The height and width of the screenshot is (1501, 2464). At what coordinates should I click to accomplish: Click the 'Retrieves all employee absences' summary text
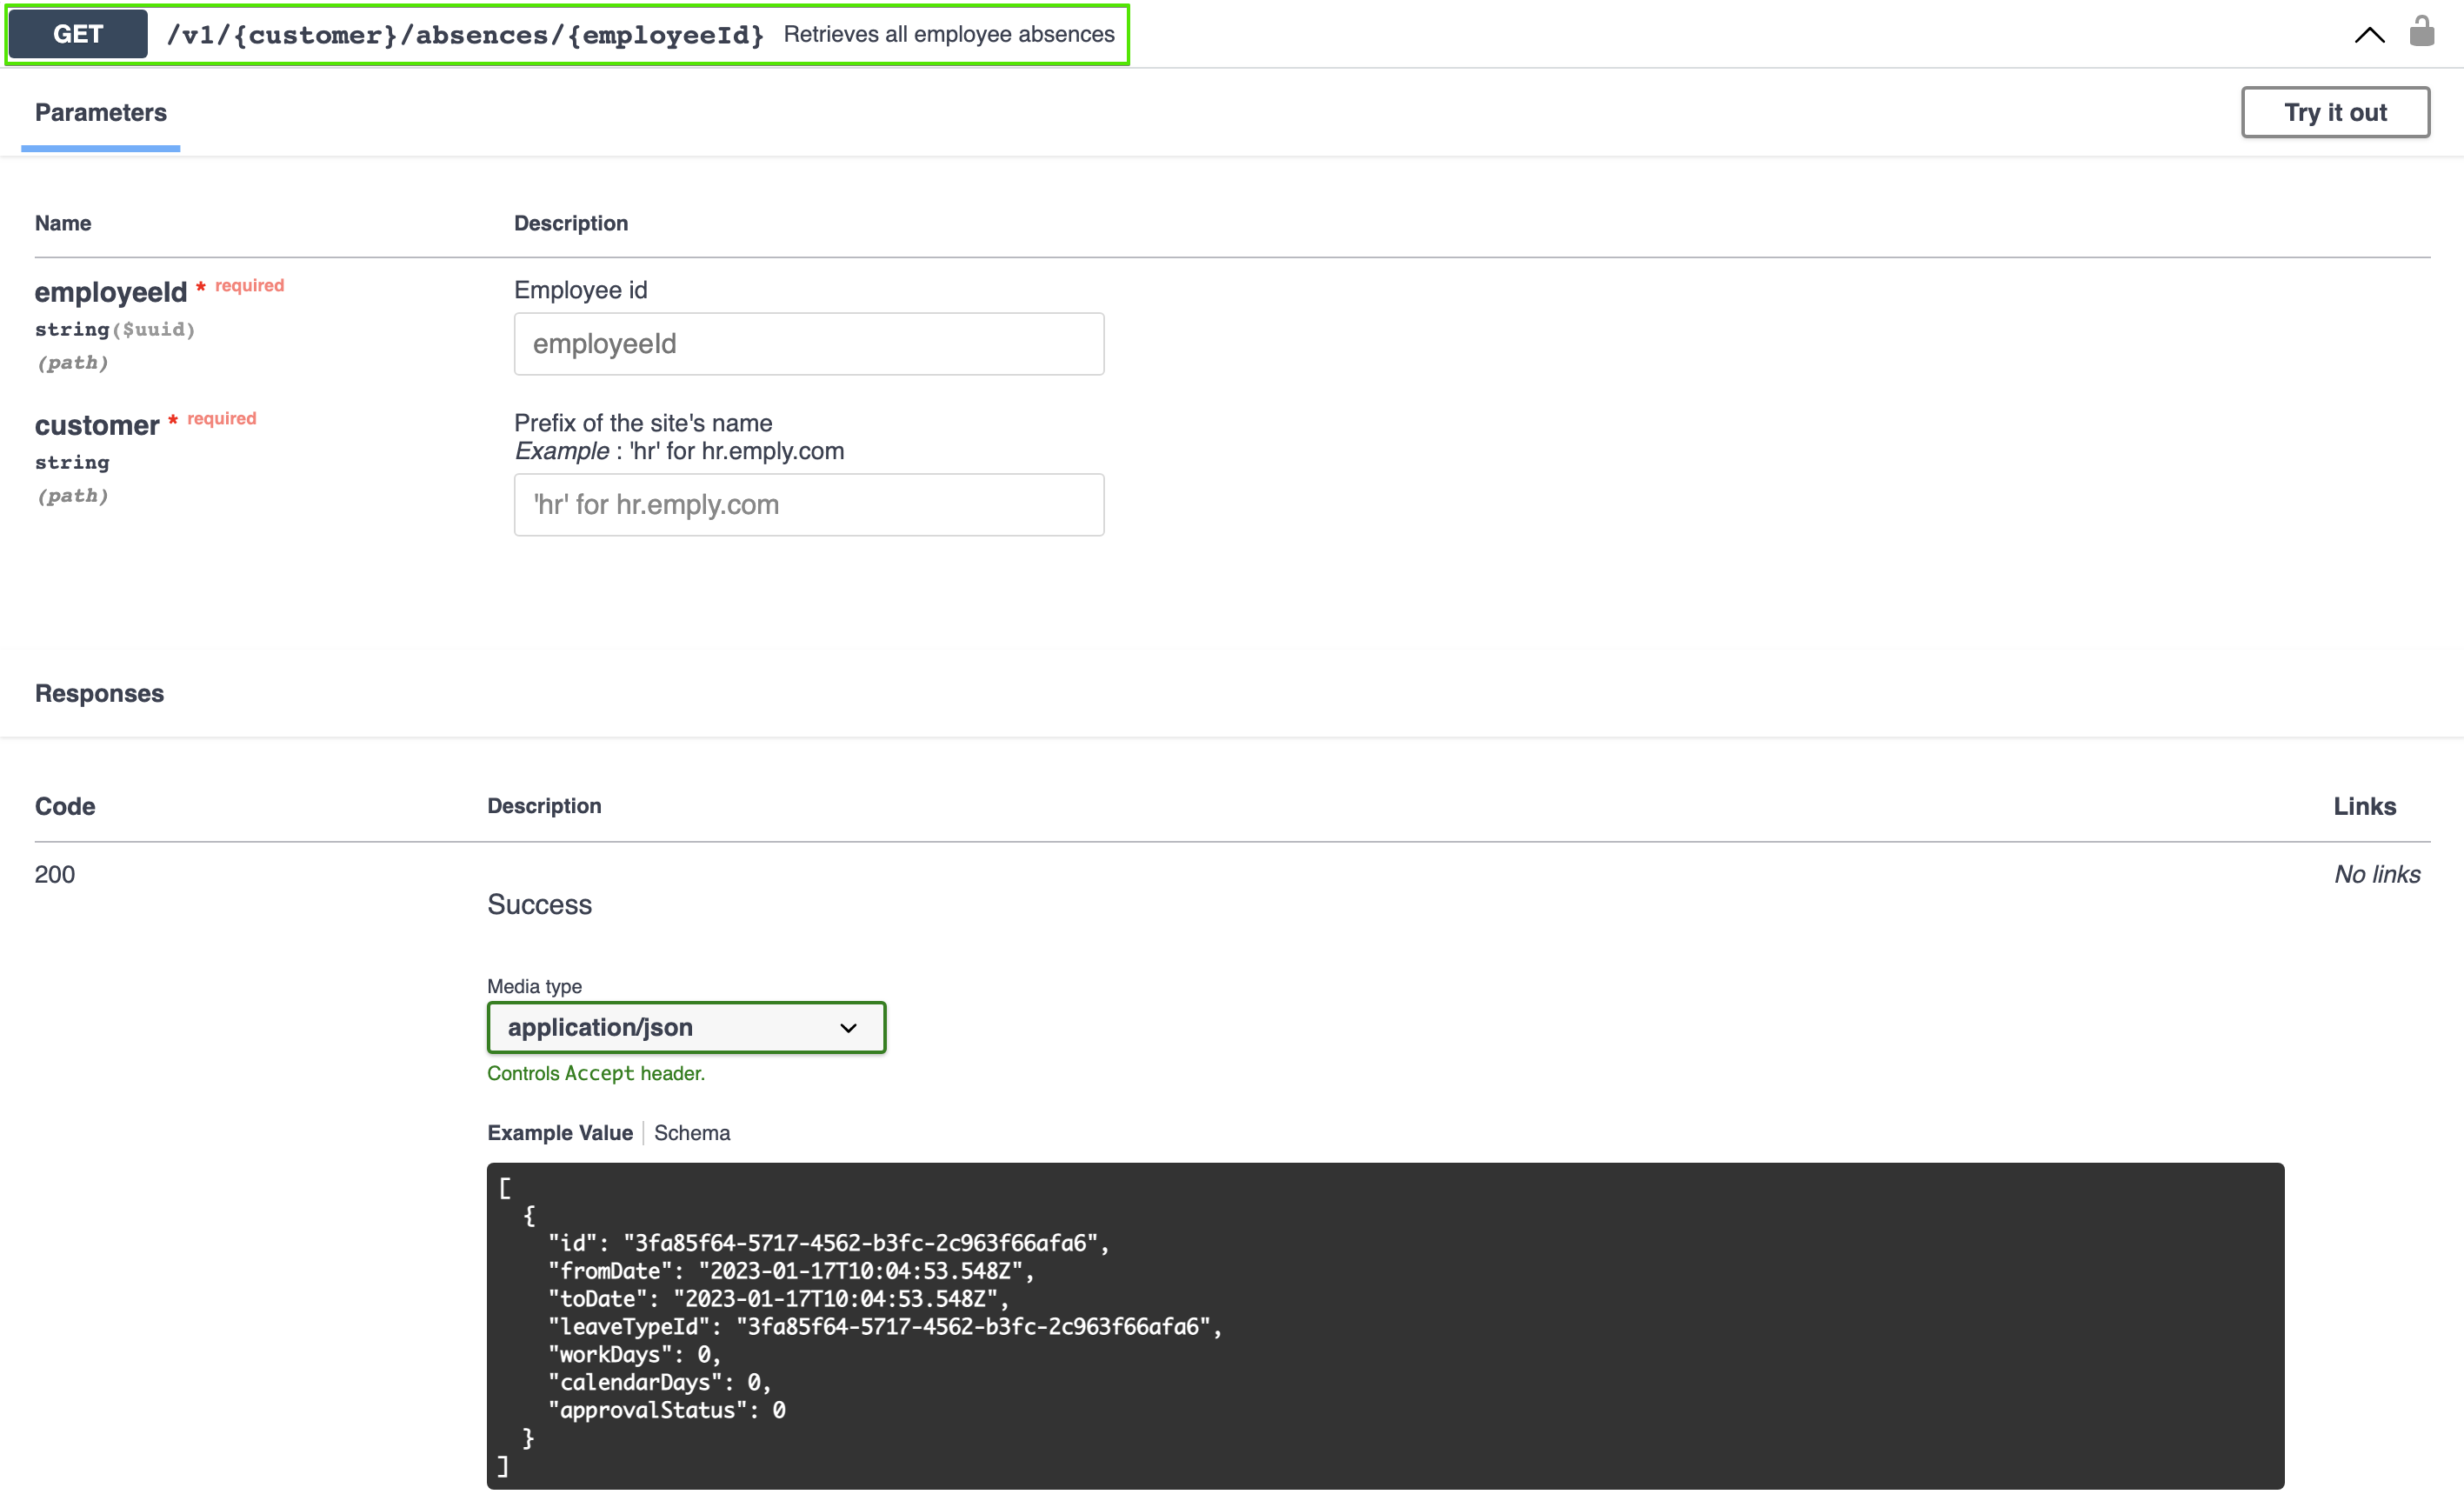tap(948, 34)
